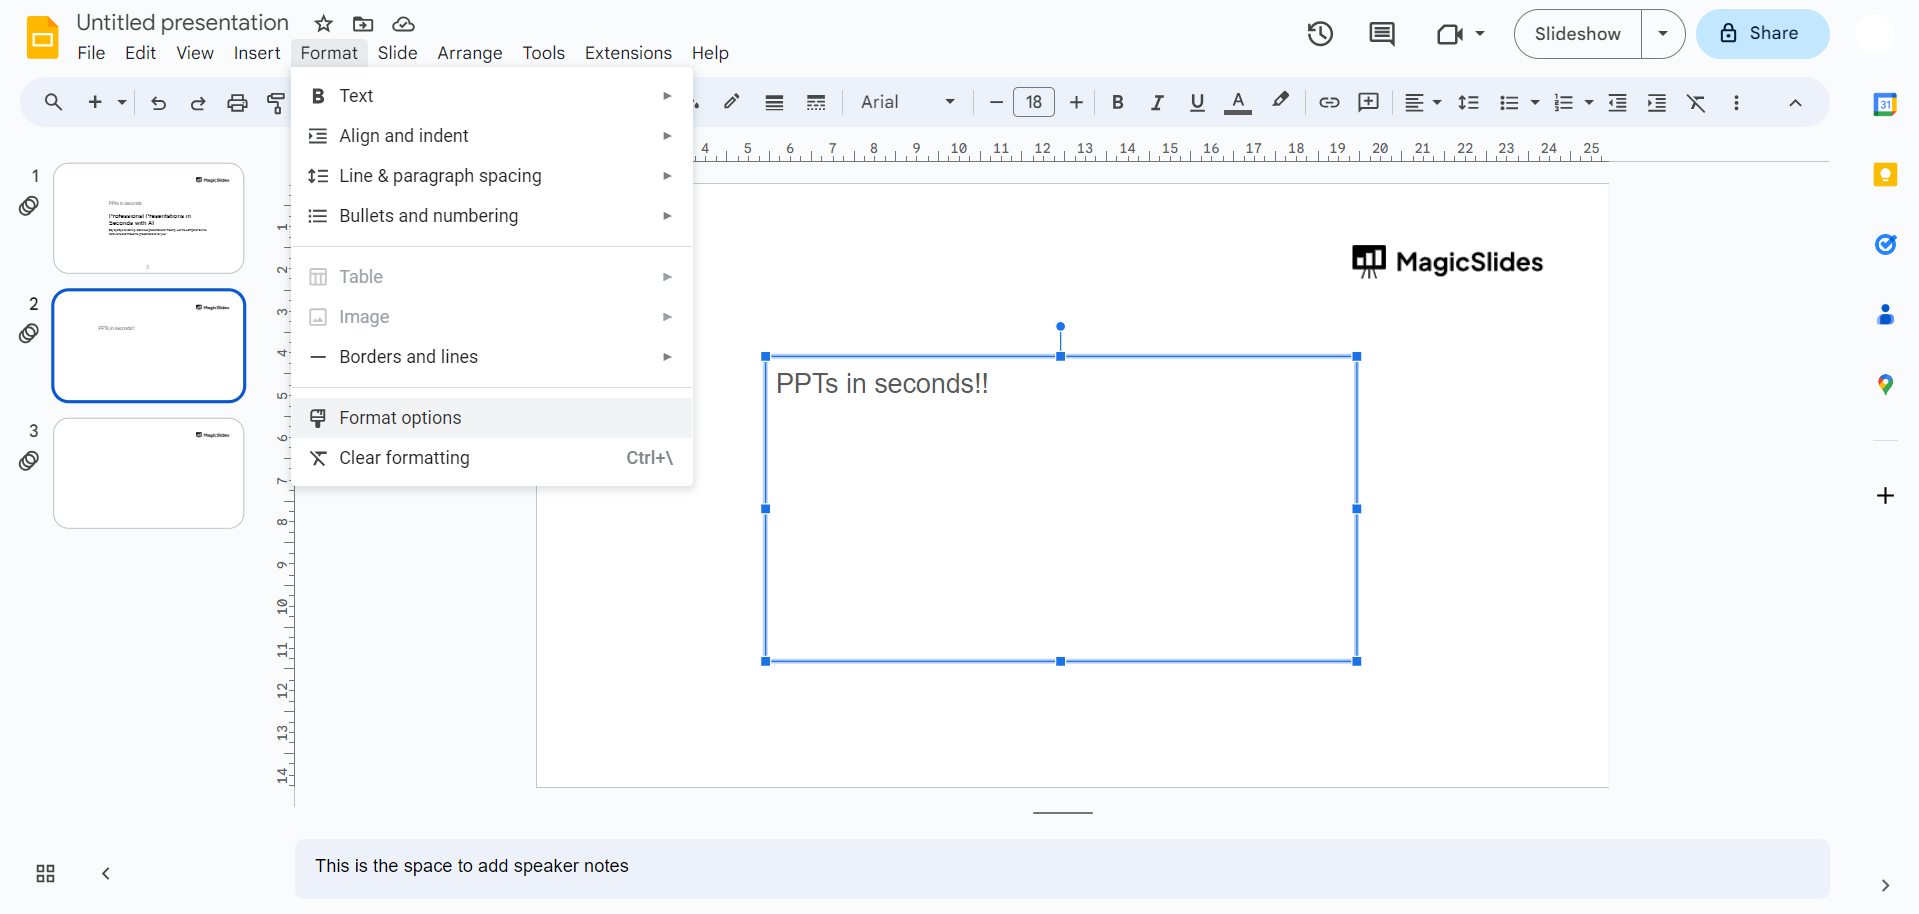Open the Arial font dropdown
1919x914 pixels.
(x=907, y=102)
